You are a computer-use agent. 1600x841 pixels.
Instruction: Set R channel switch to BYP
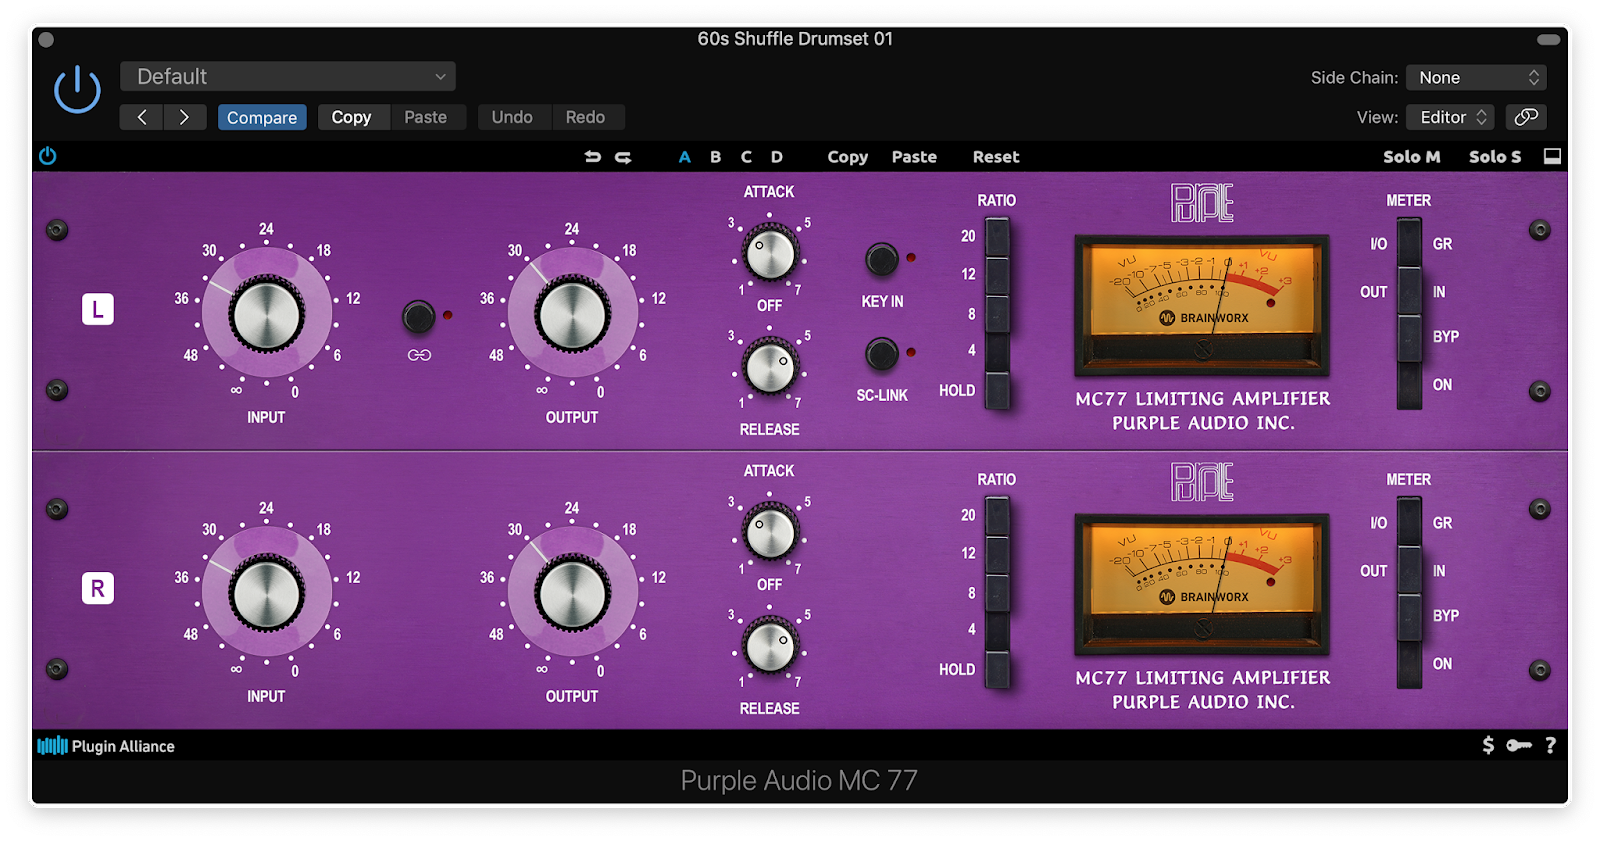coord(1409,616)
